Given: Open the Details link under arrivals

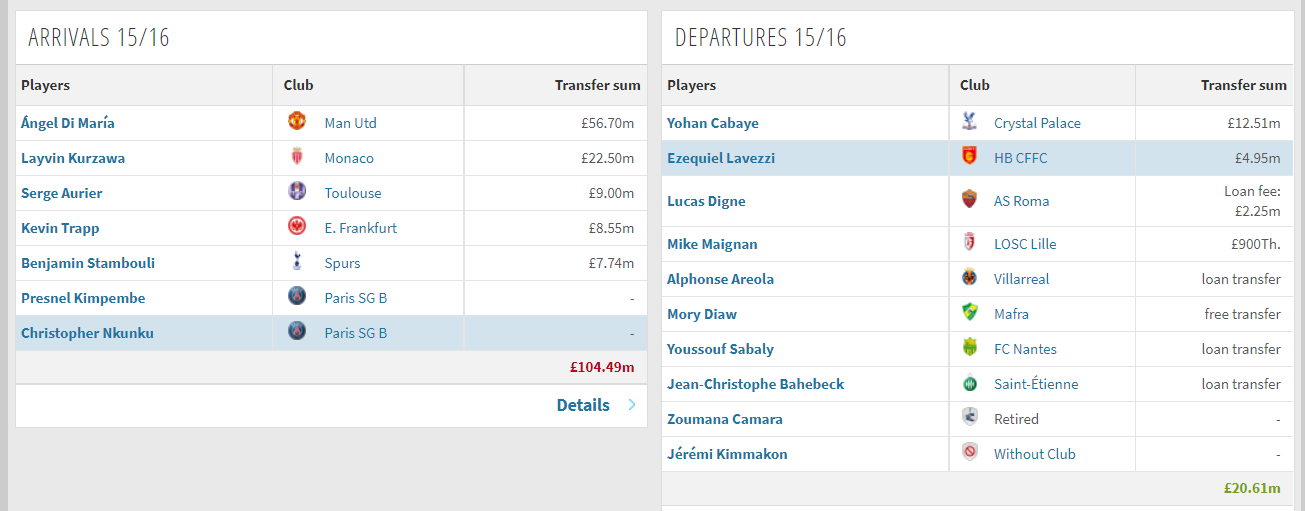Looking at the screenshot, I should (583, 405).
